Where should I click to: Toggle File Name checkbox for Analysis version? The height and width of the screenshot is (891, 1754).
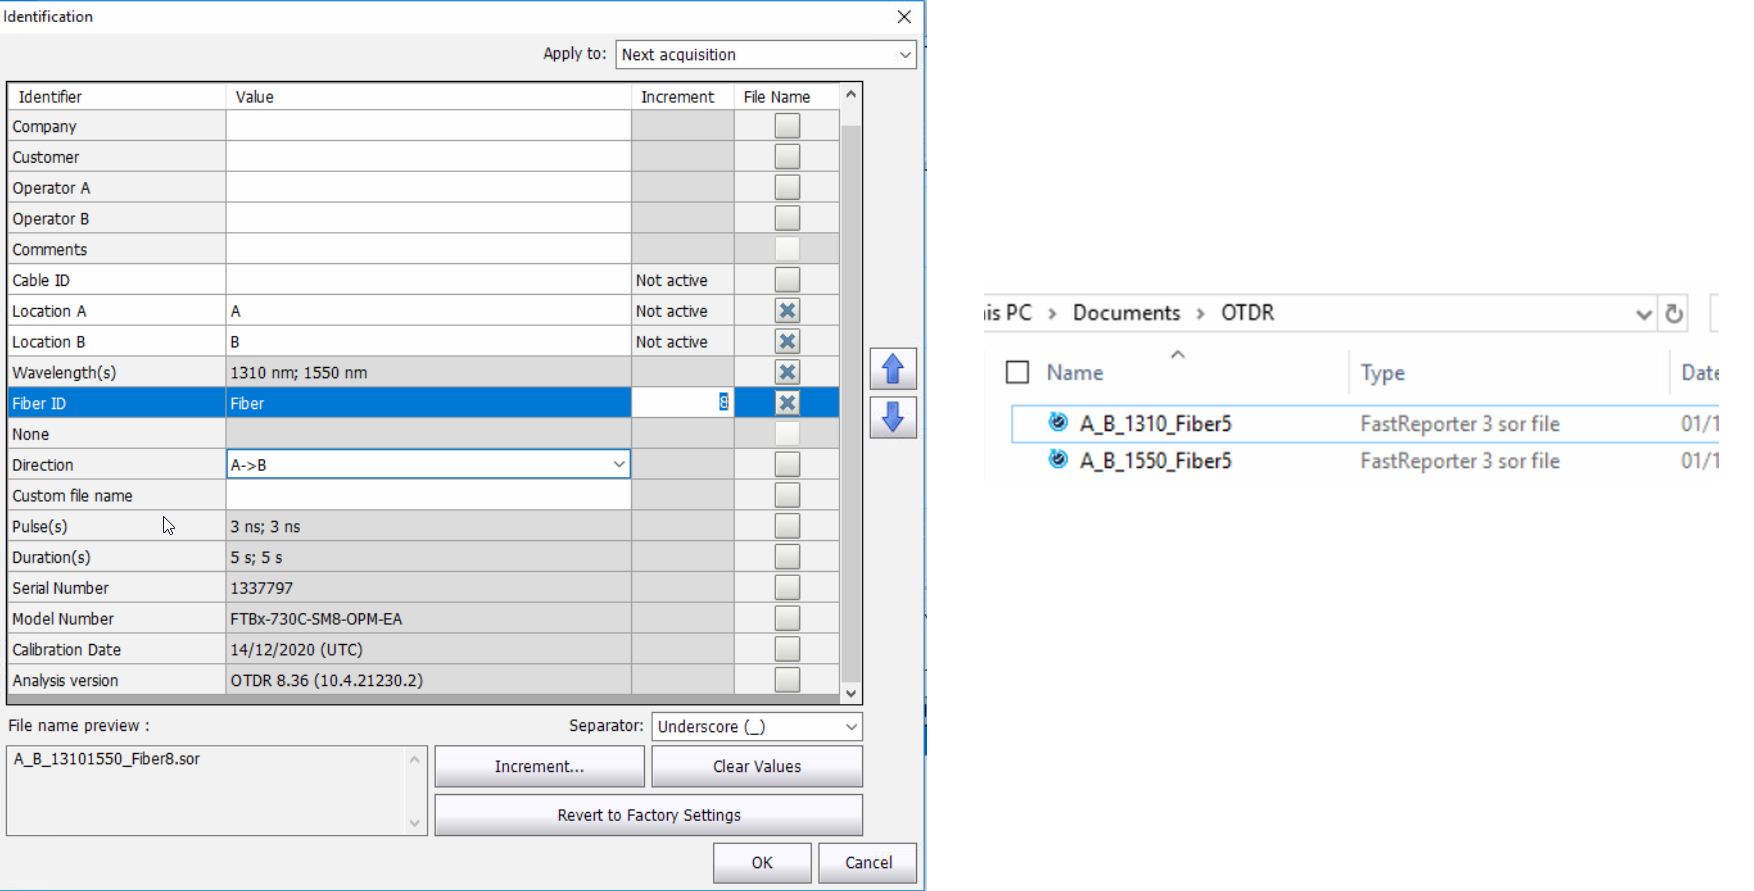pos(787,680)
